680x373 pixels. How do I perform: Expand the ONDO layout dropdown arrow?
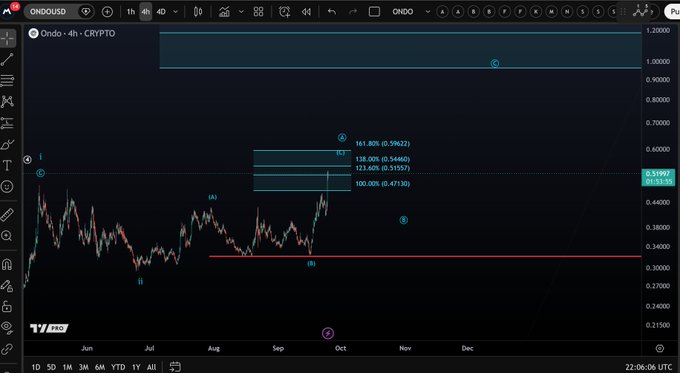428,12
